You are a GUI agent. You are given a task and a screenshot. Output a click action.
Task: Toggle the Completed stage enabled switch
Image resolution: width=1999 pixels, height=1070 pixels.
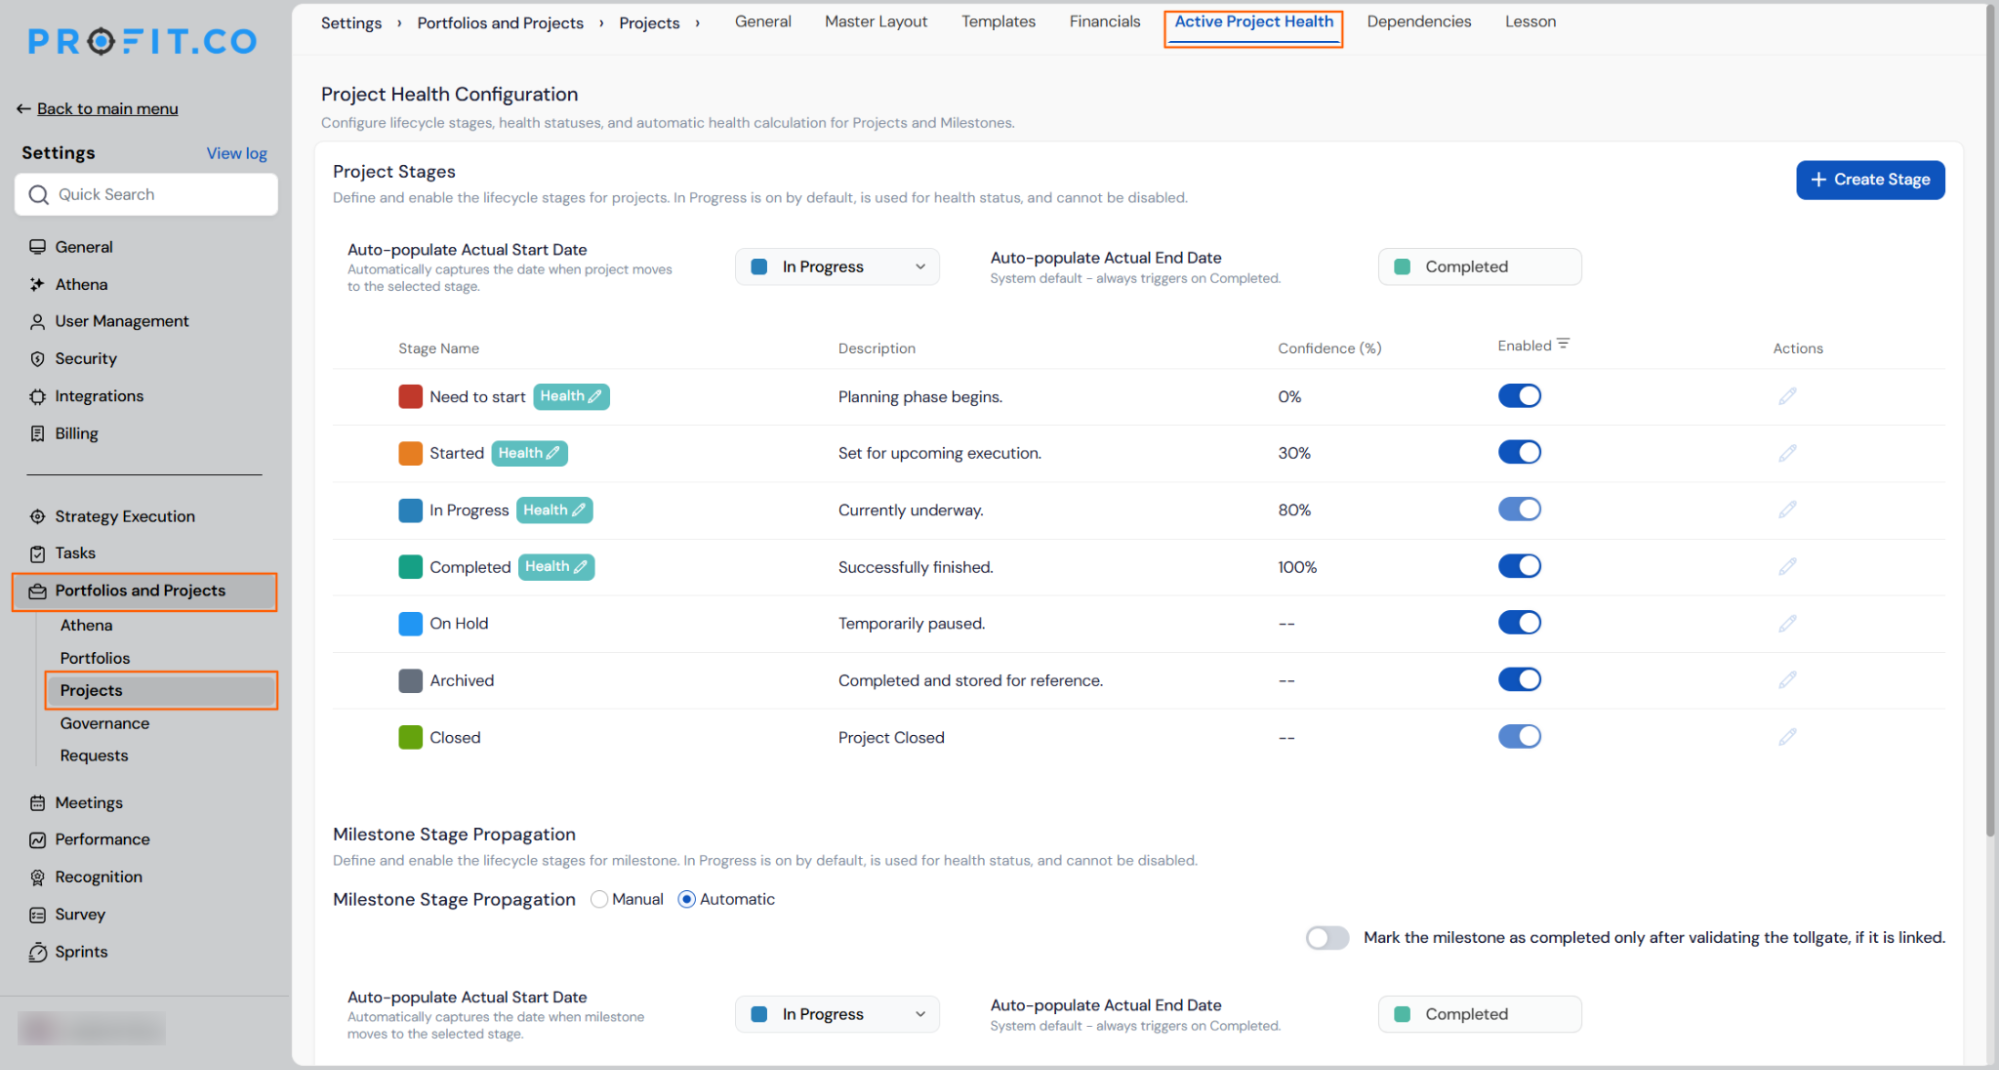(1519, 566)
